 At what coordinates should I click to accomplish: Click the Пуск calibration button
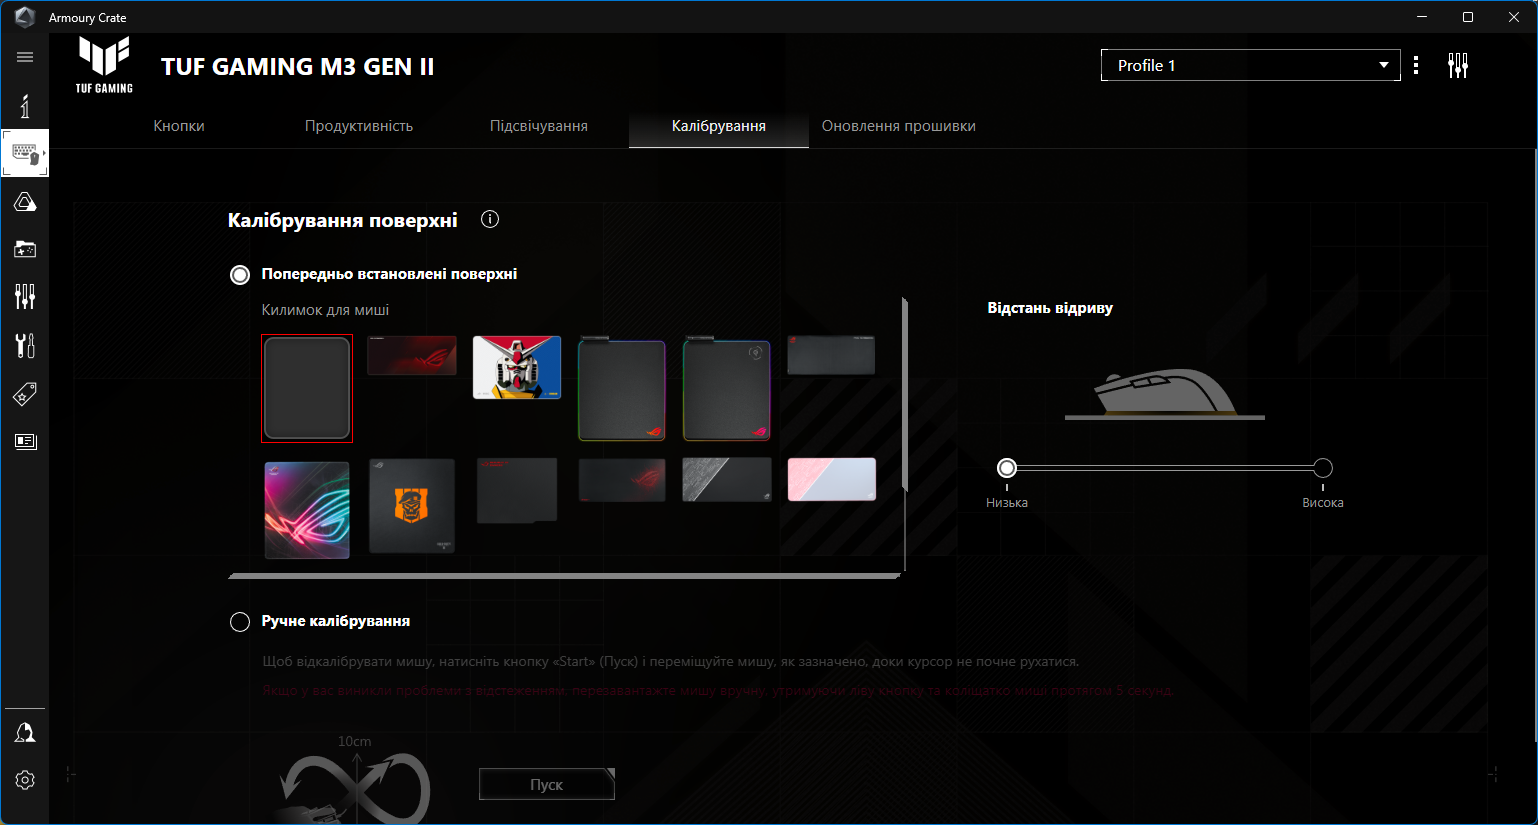point(547,785)
